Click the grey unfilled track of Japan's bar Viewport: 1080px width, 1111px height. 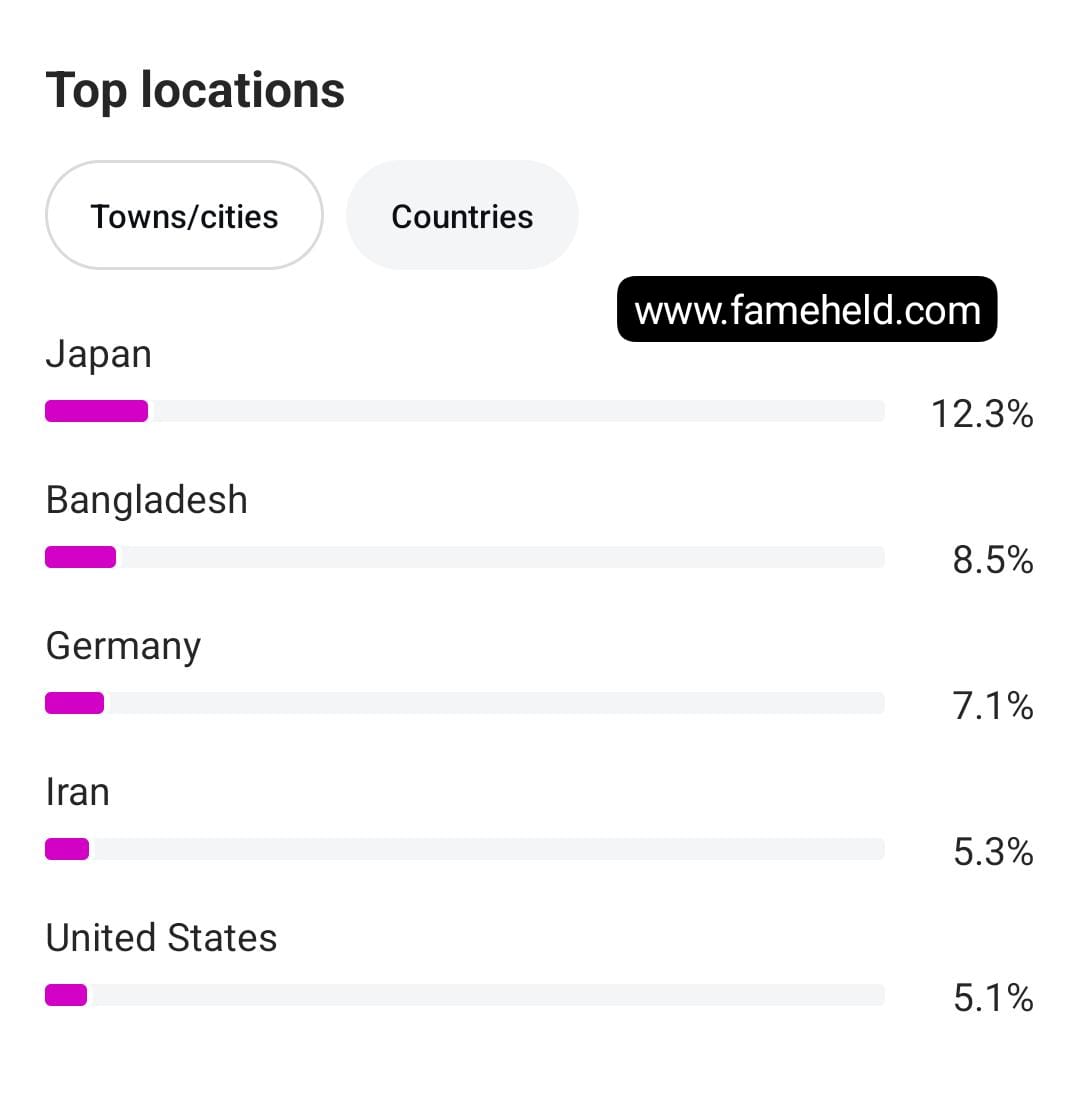[515, 411]
